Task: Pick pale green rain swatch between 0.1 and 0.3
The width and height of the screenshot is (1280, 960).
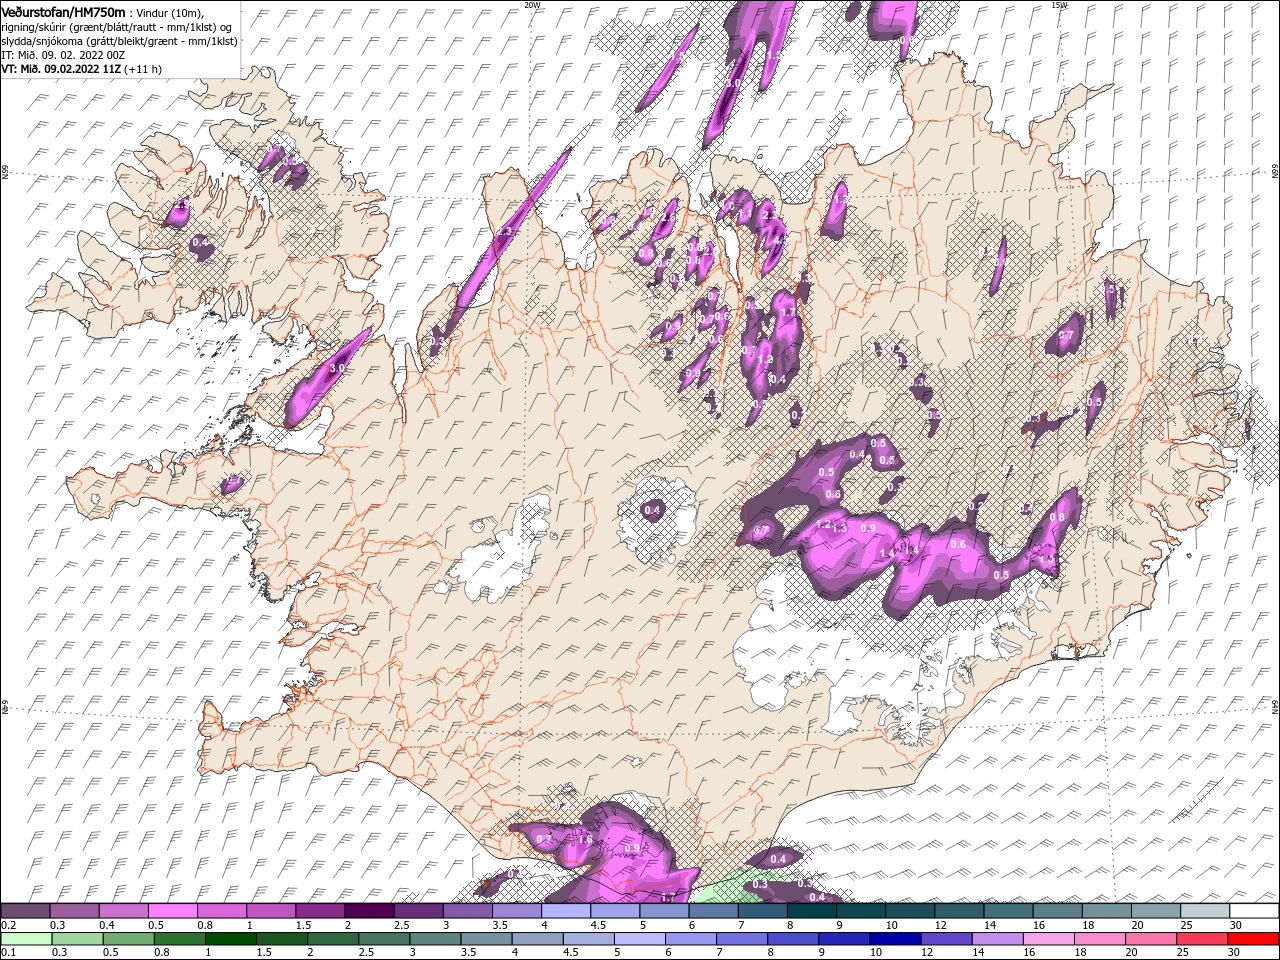Action: pyautogui.click(x=26, y=939)
